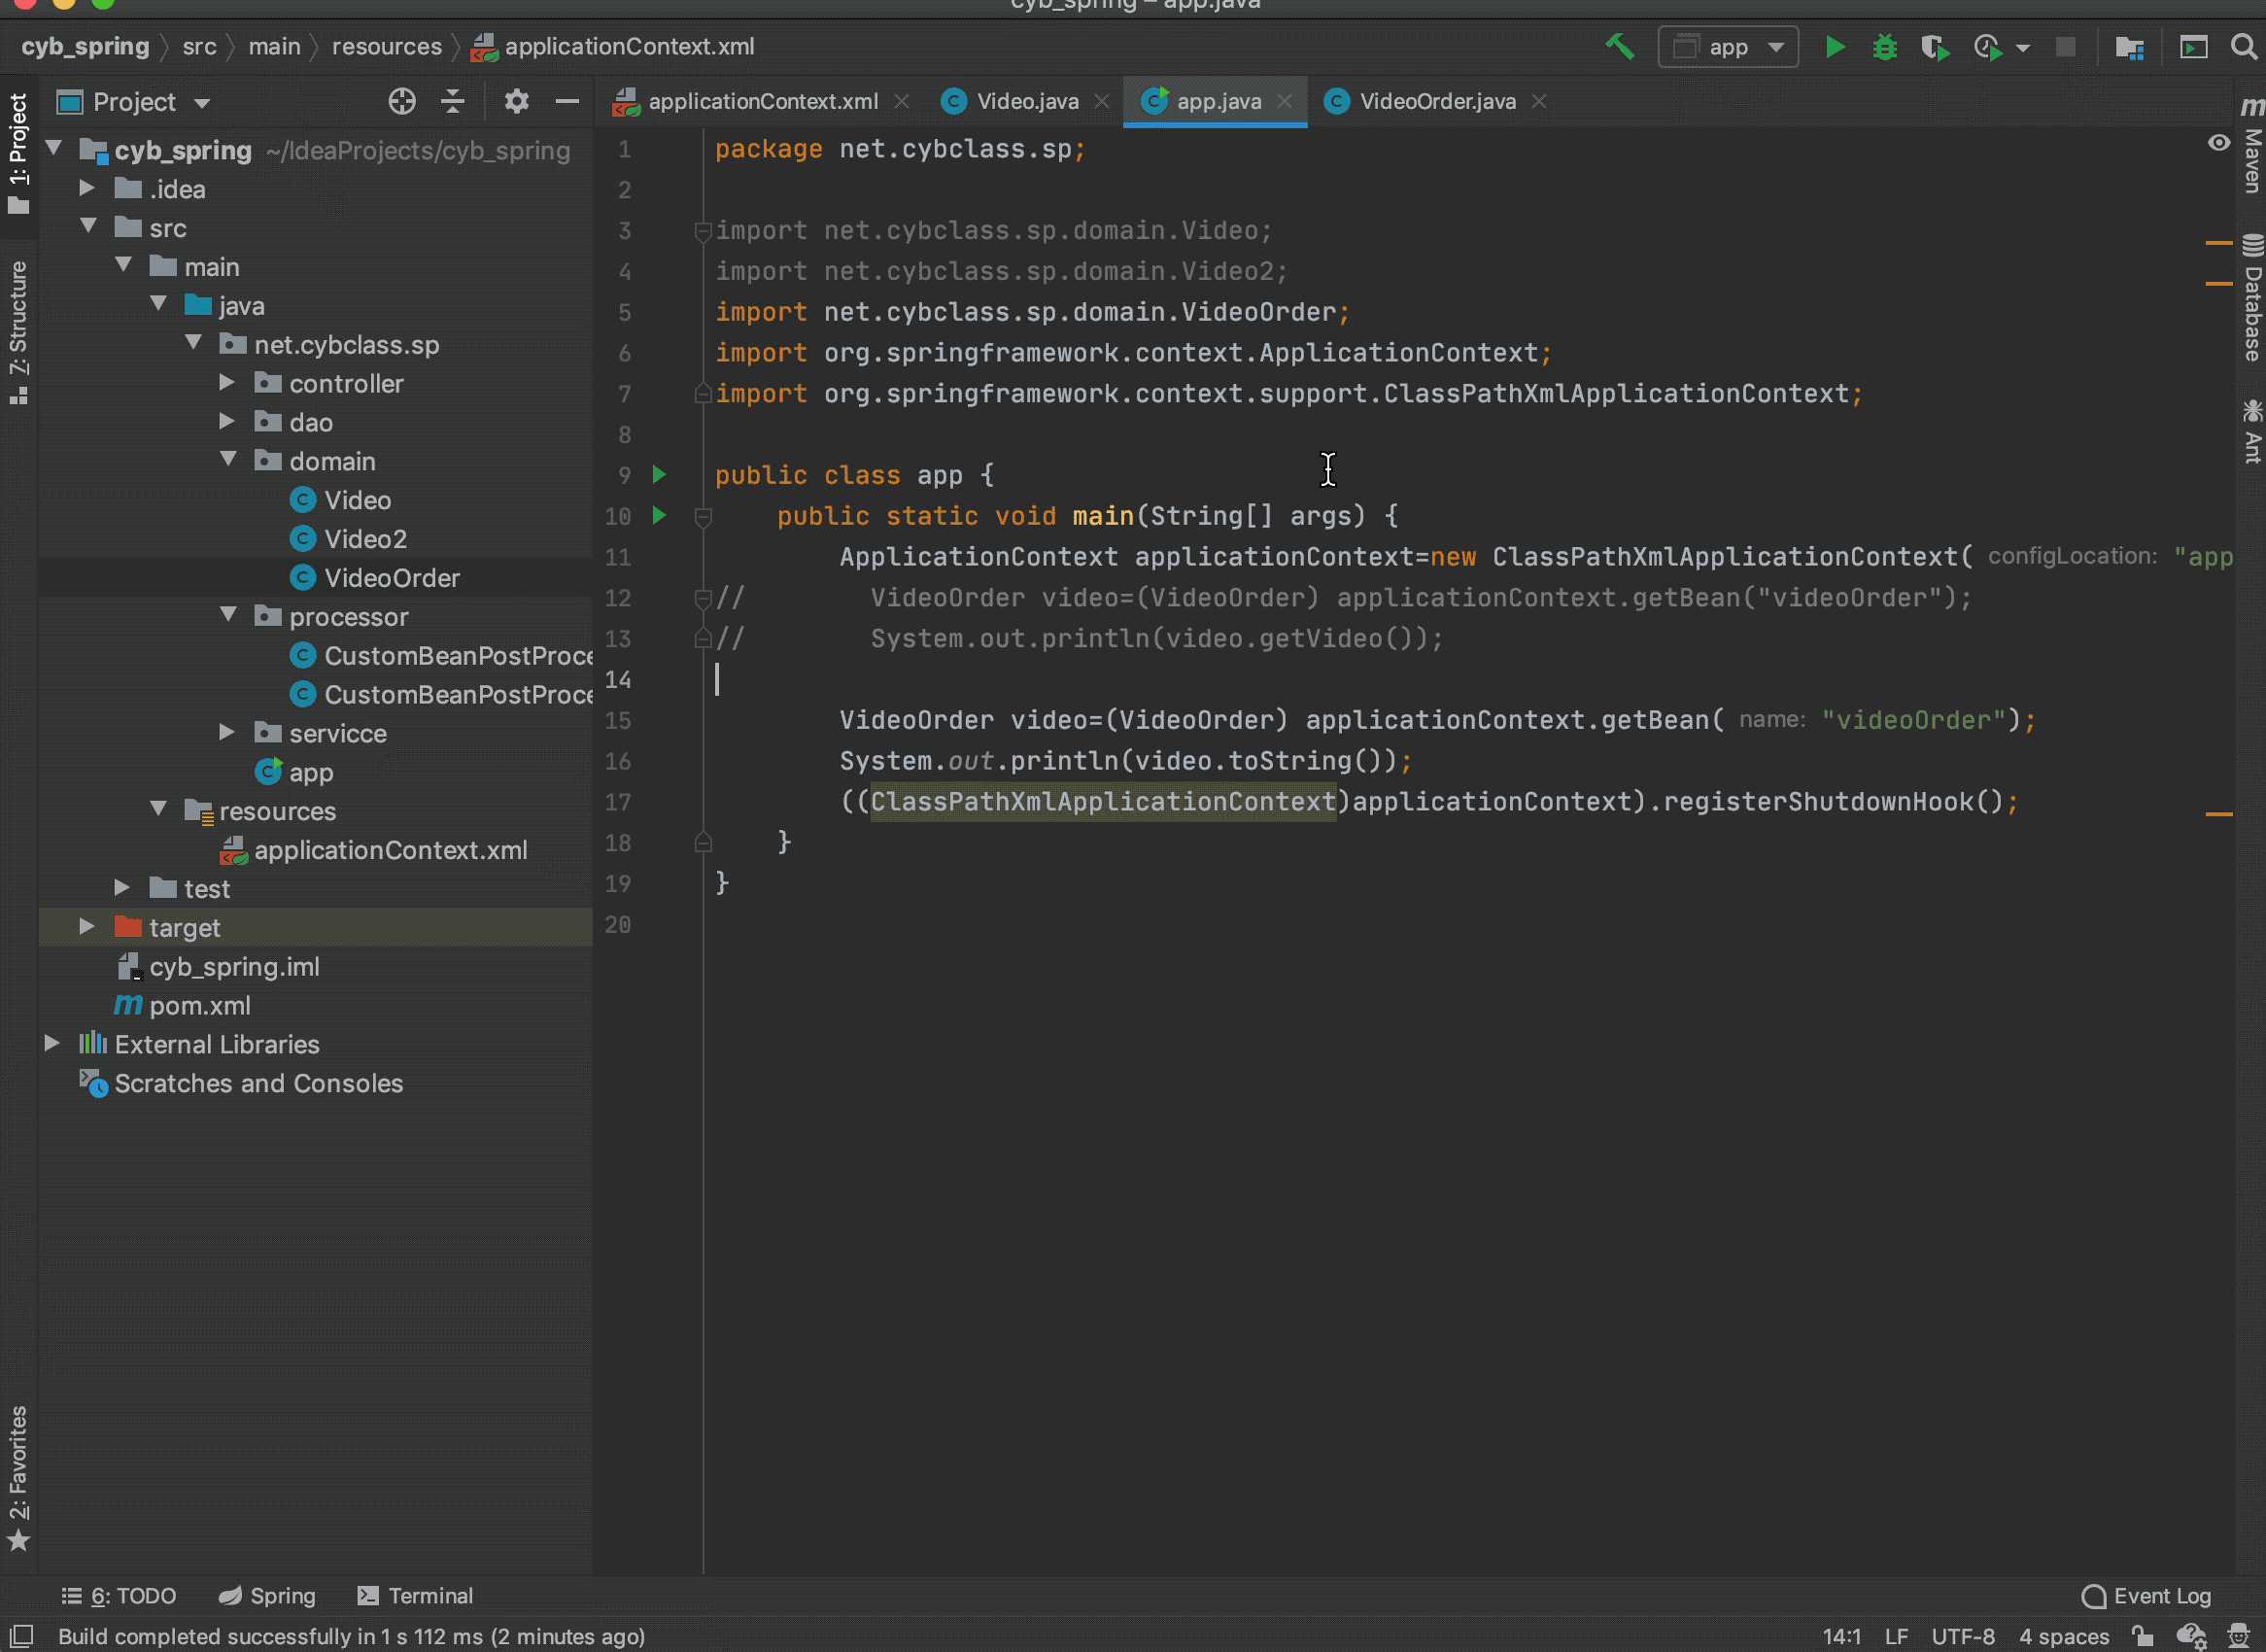Open the Favorites tool window
Screen dimensions: 2266x1652
18,1477
